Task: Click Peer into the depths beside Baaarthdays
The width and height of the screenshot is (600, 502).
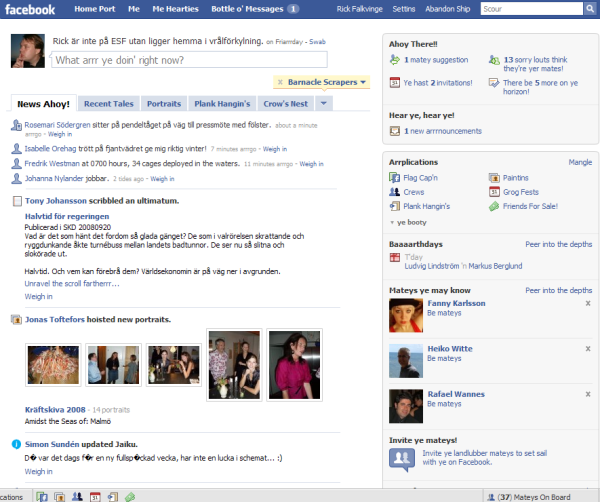Action: tap(559, 244)
